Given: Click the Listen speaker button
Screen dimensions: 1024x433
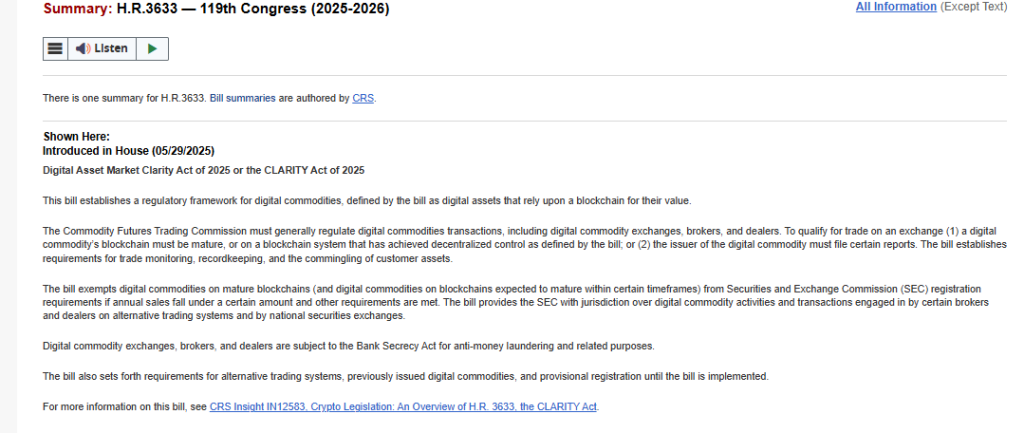Looking at the screenshot, I should 102,49.
